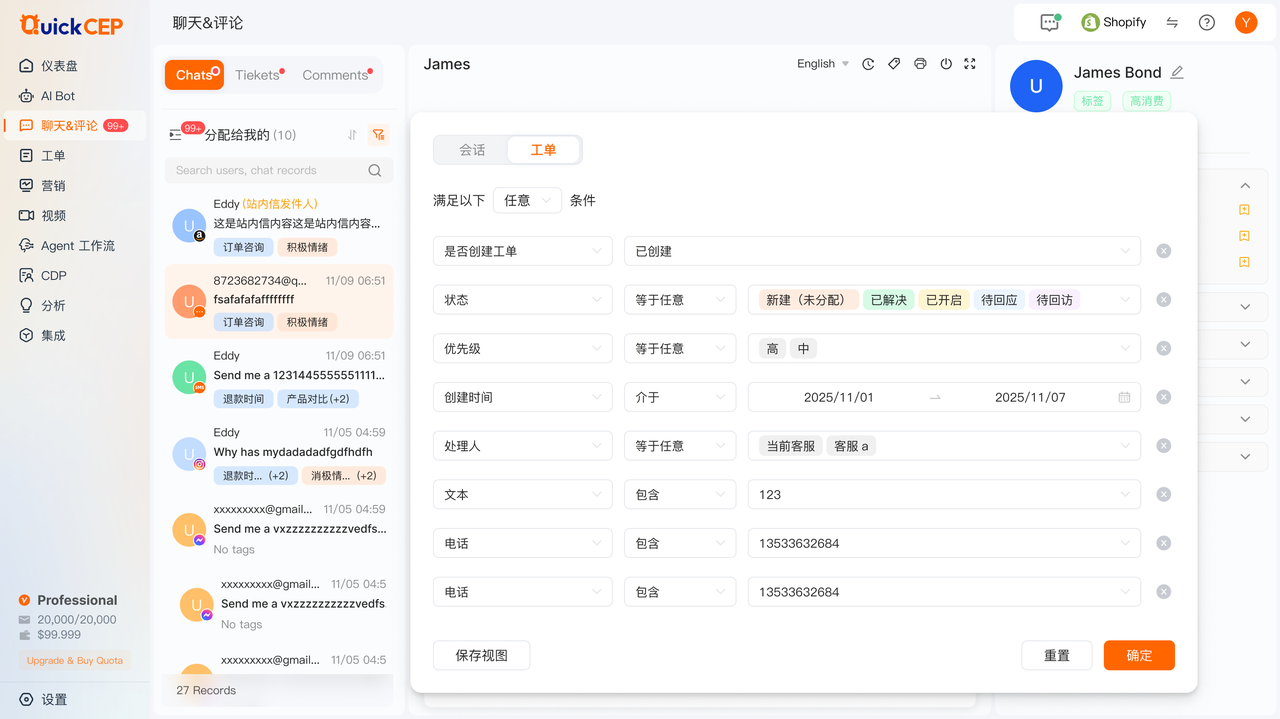The image size is (1280, 719).
Task: Select the 工单 segment toggle
Action: click(543, 150)
